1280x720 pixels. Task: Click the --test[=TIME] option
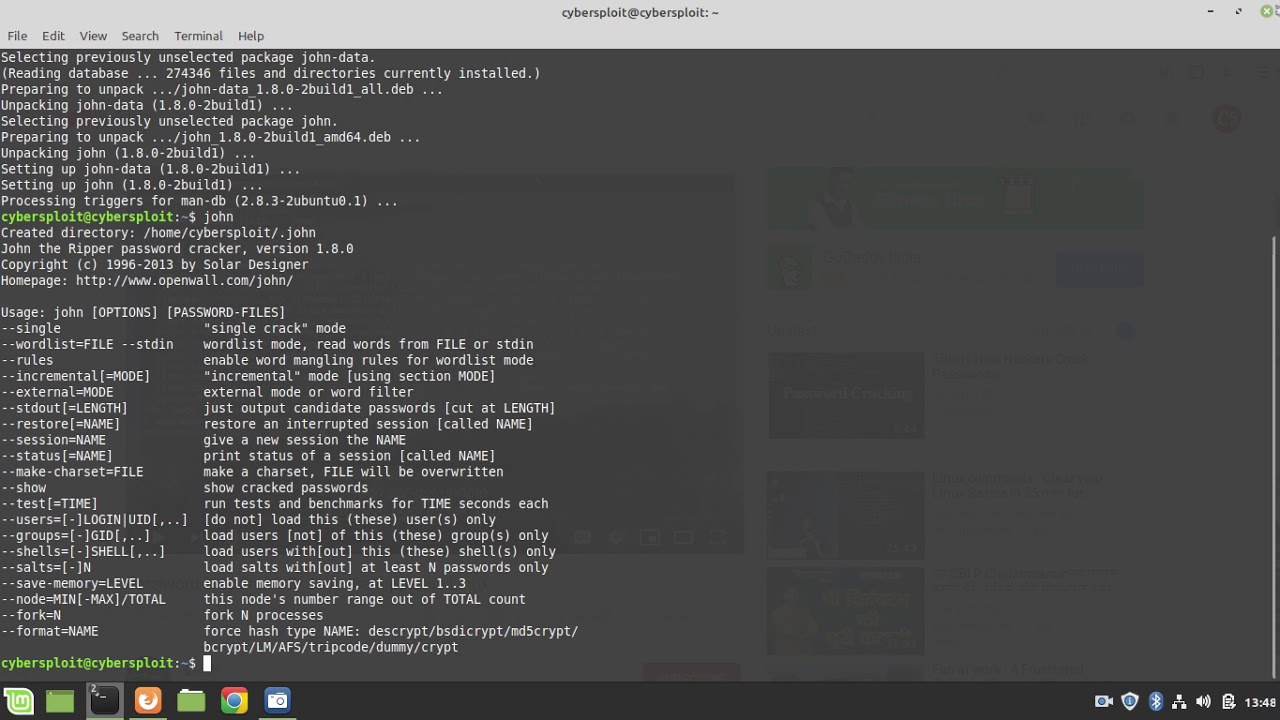click(49, 505)
